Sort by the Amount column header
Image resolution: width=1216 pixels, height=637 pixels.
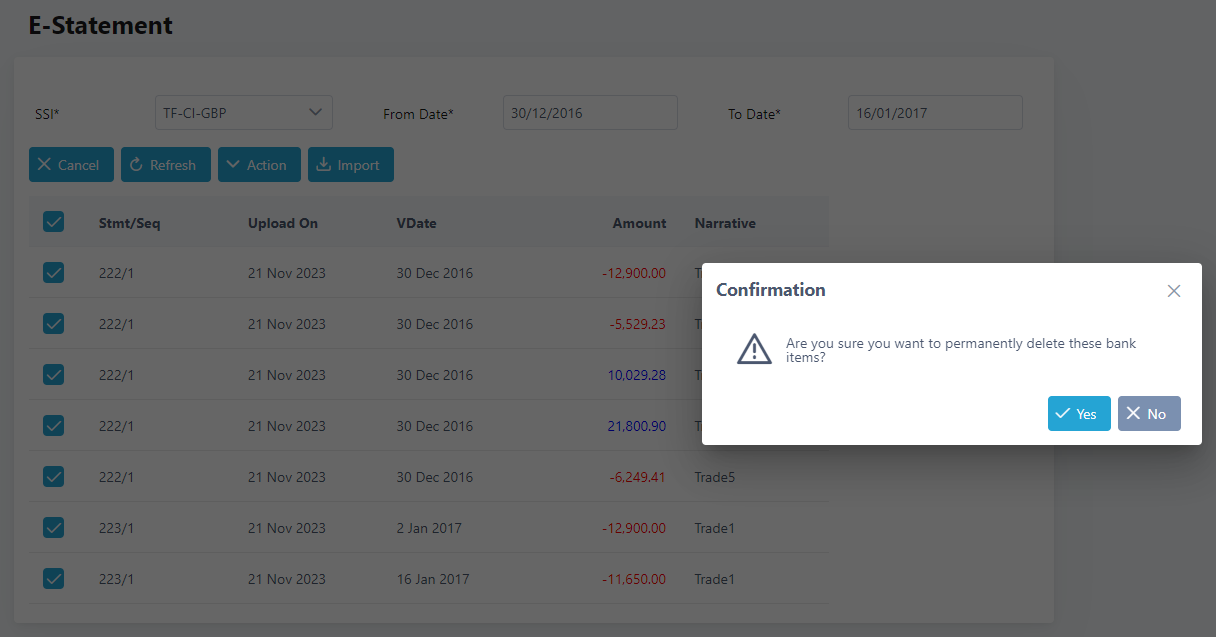tap(639, 223)
